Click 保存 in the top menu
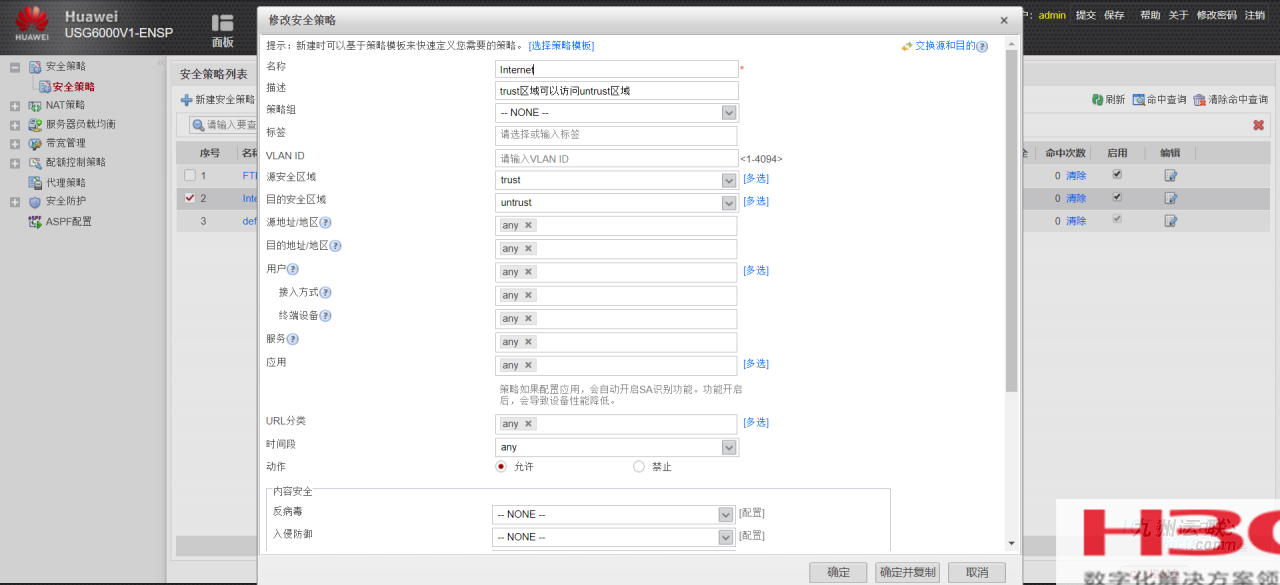Viewport: 1280px width, 585px height. tap(1114, 15)
